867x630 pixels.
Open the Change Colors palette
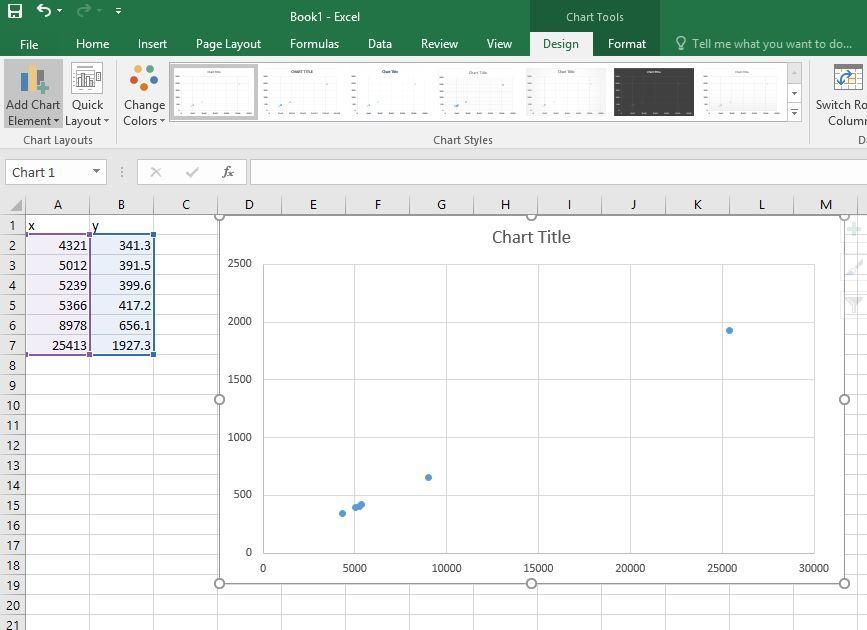pos(144,95)
